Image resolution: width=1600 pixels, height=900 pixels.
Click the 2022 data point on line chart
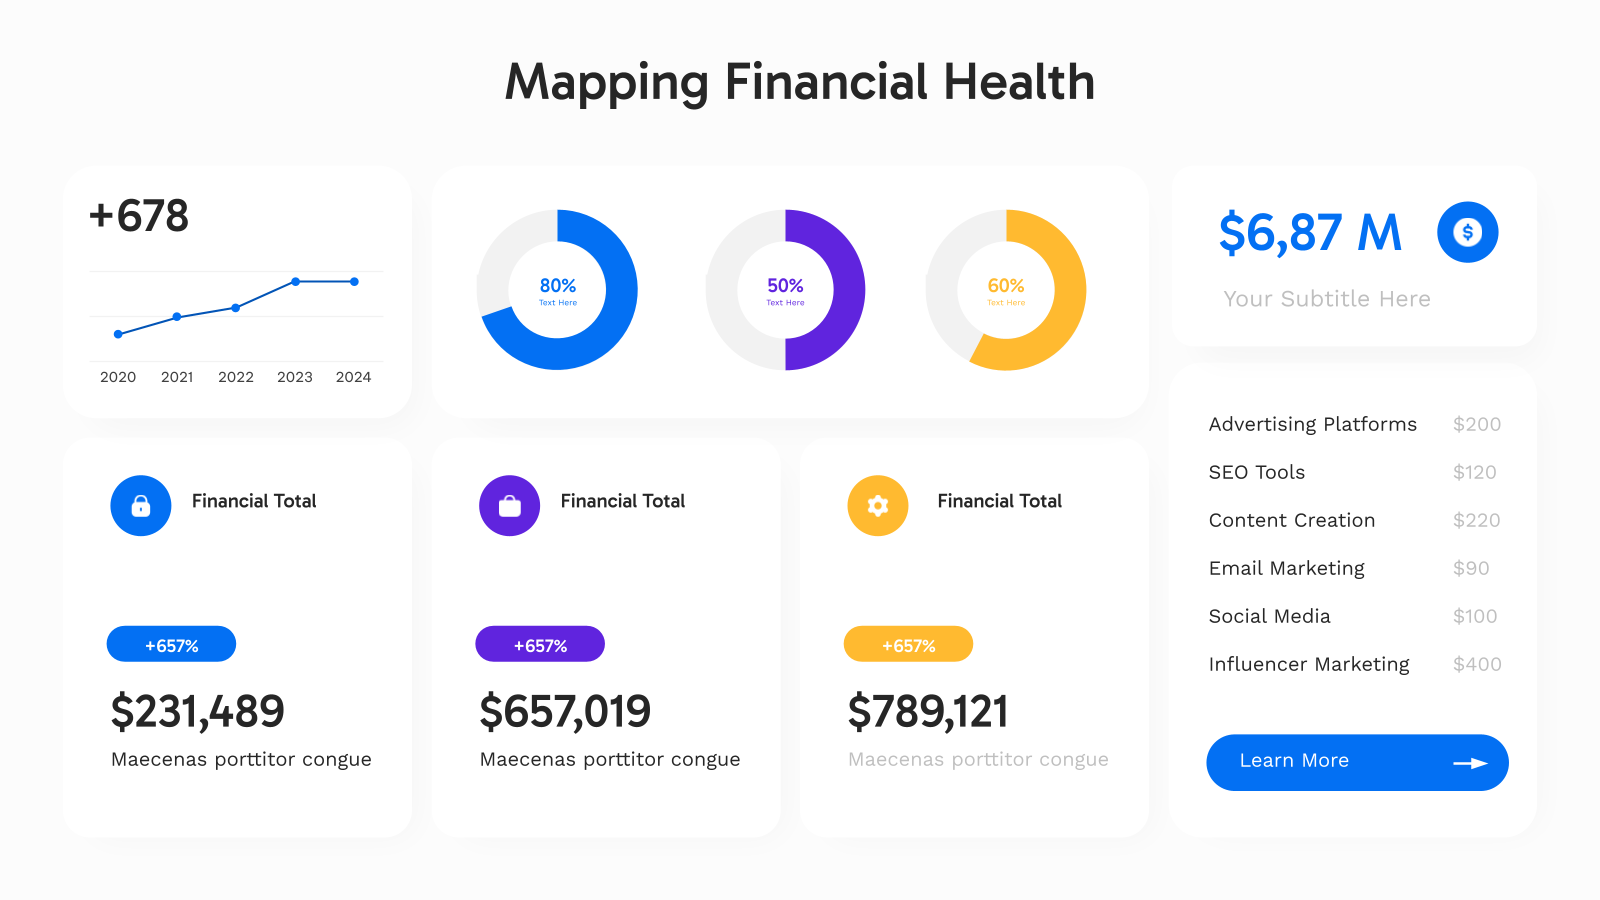pos(236,308)
